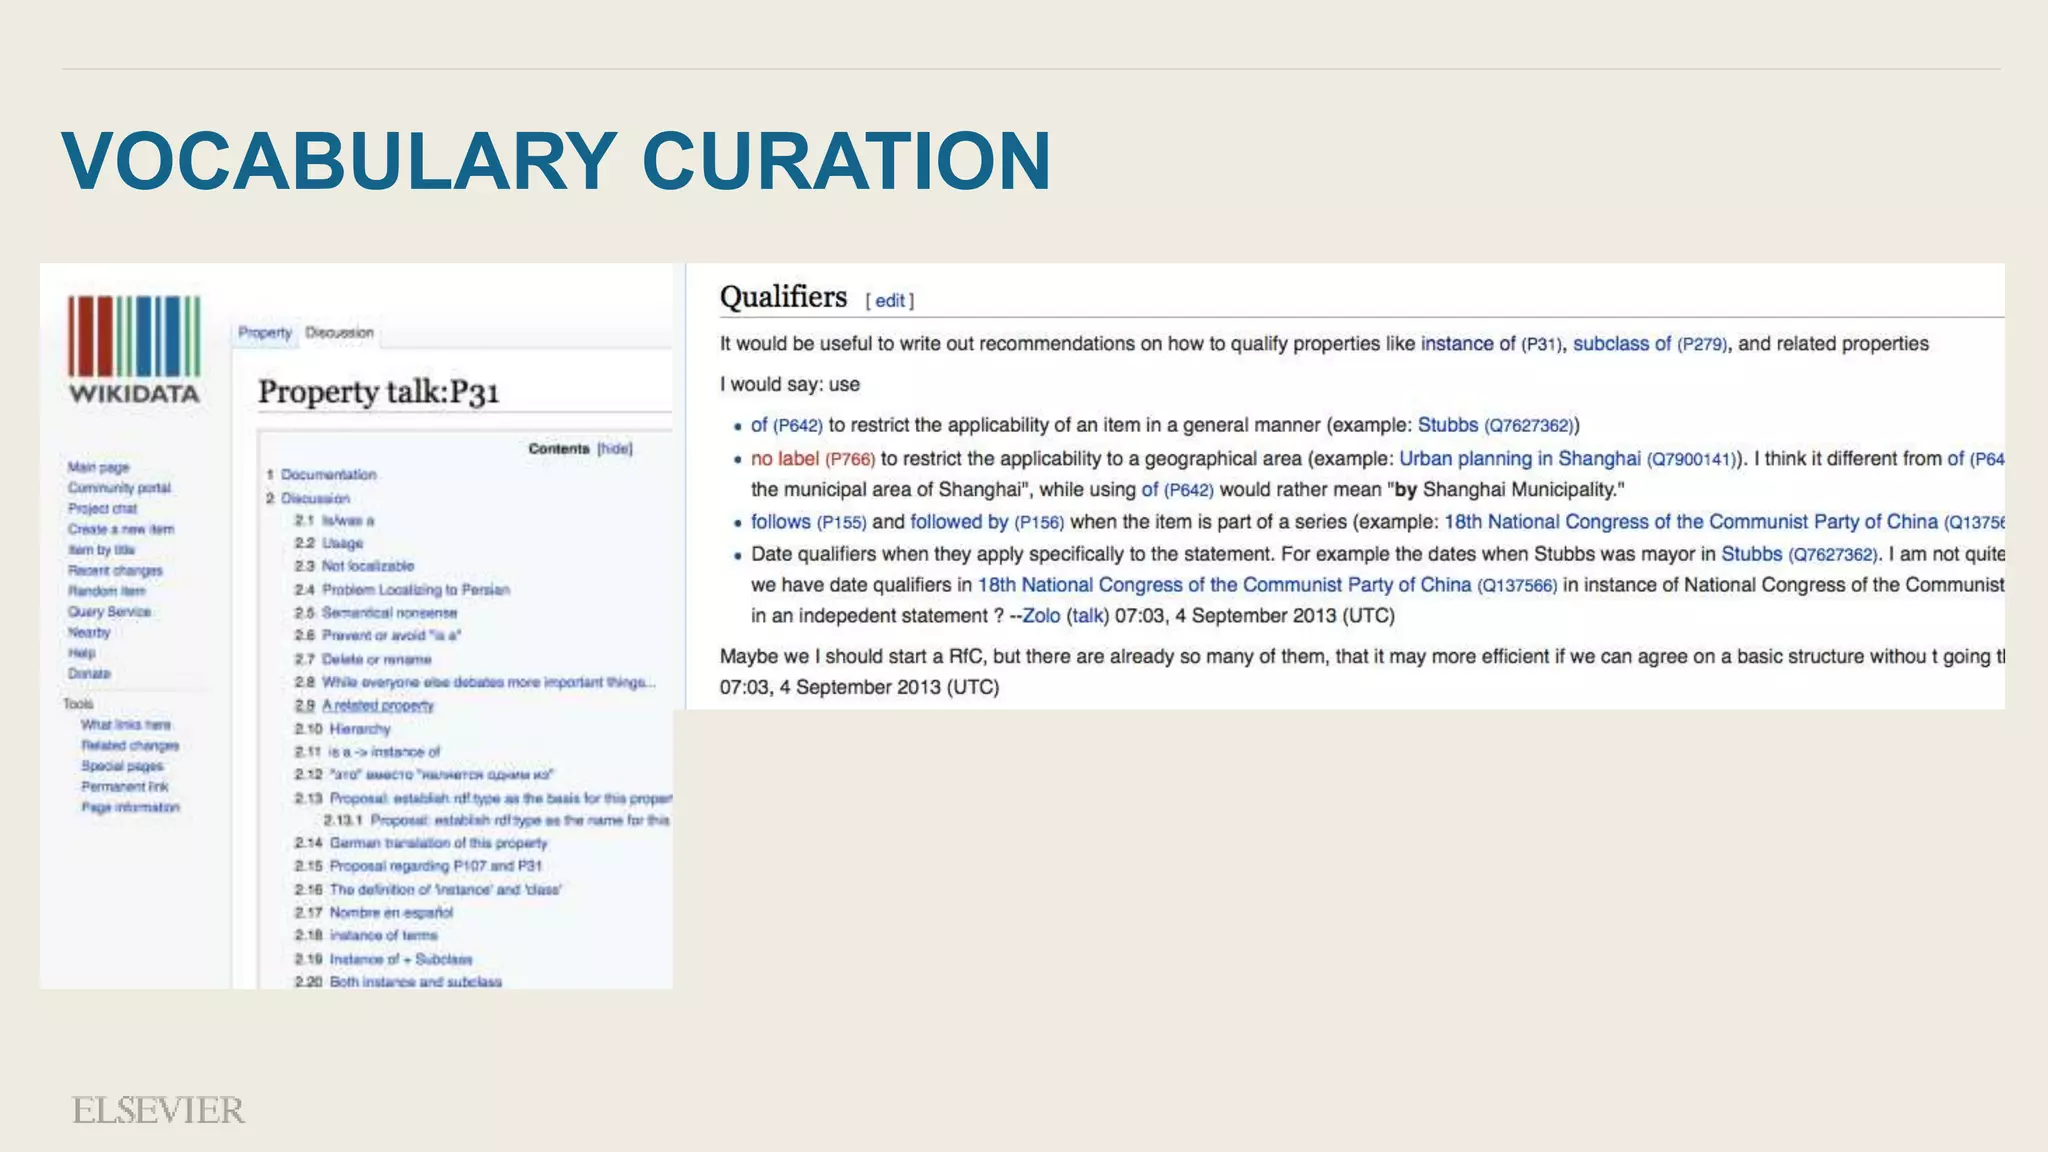The image size is (2048, 1152).
Task: Open Zolo's talk page link
Action: pos(1088,616)
